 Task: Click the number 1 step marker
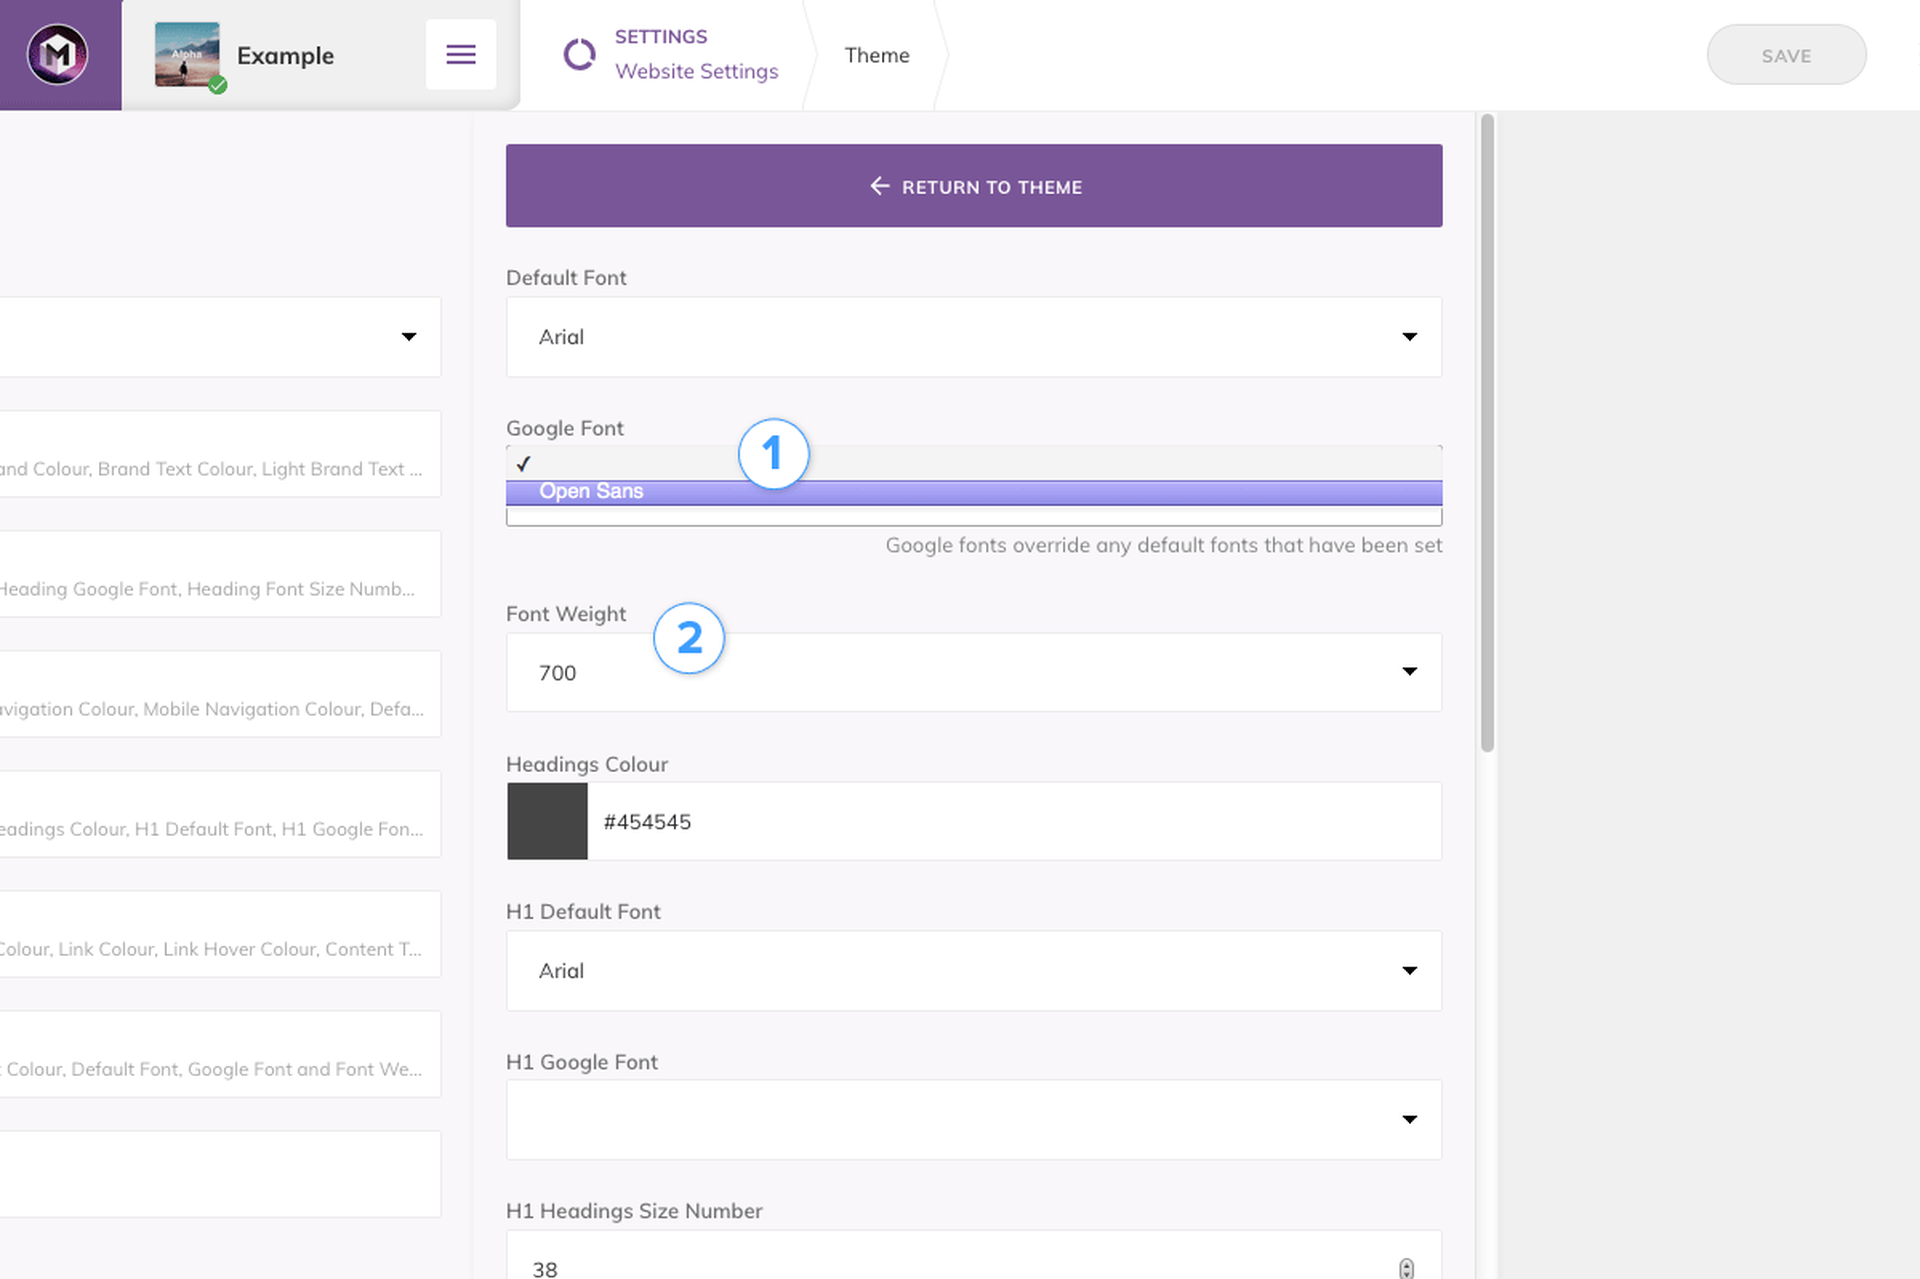[773, 454]
